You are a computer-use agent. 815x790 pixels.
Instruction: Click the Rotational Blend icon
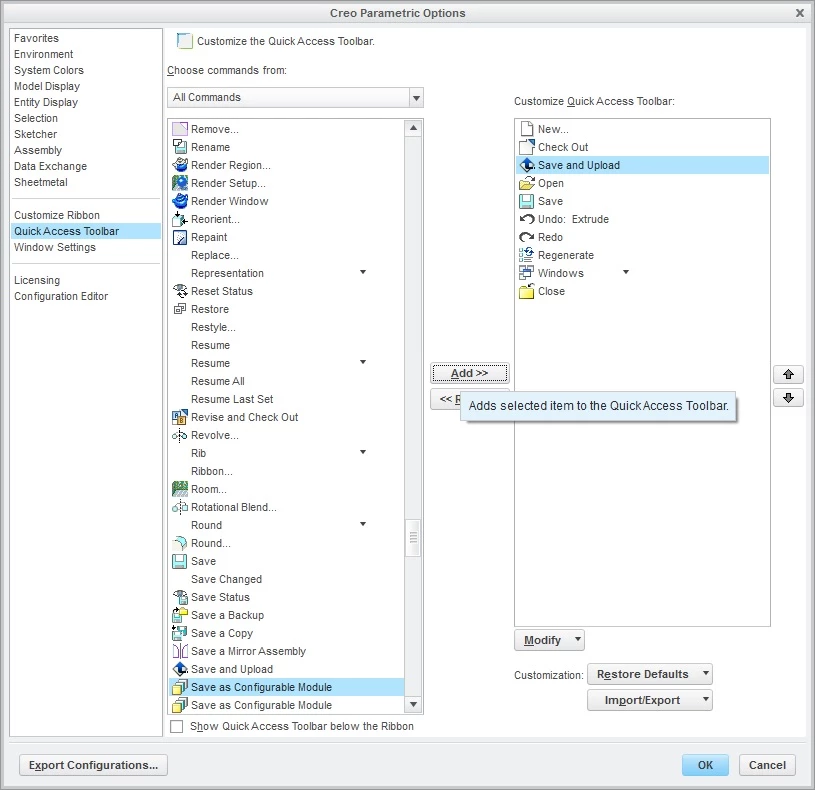[x=179, y=507]
